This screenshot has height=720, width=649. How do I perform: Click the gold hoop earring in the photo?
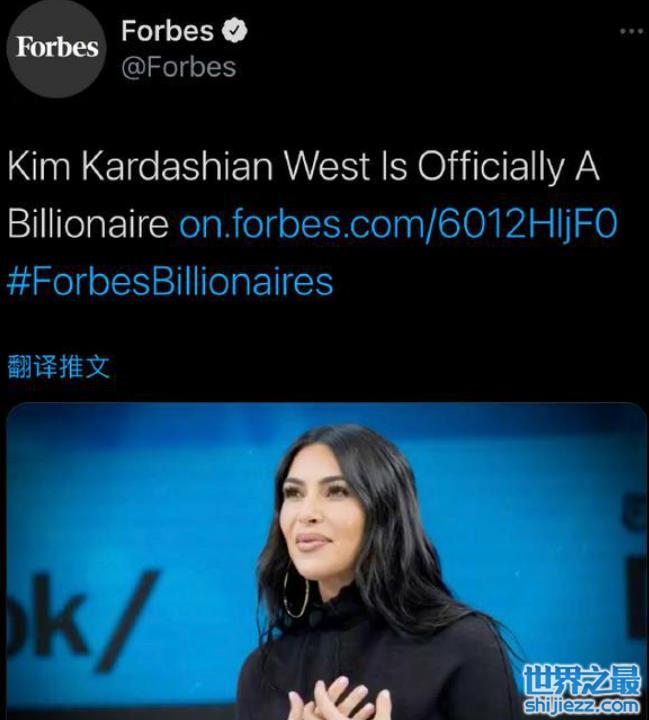(295, 592)
